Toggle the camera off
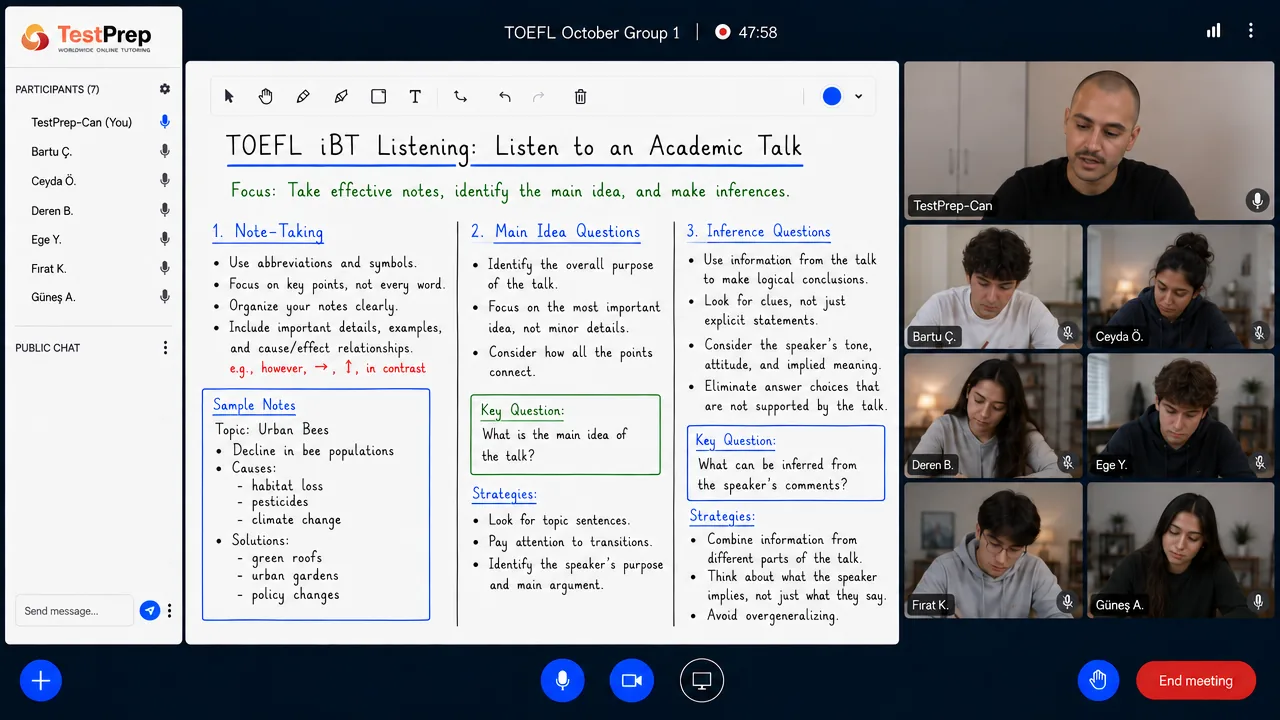The height and width of the screenshot is (720, 1280). click(631, 681)
